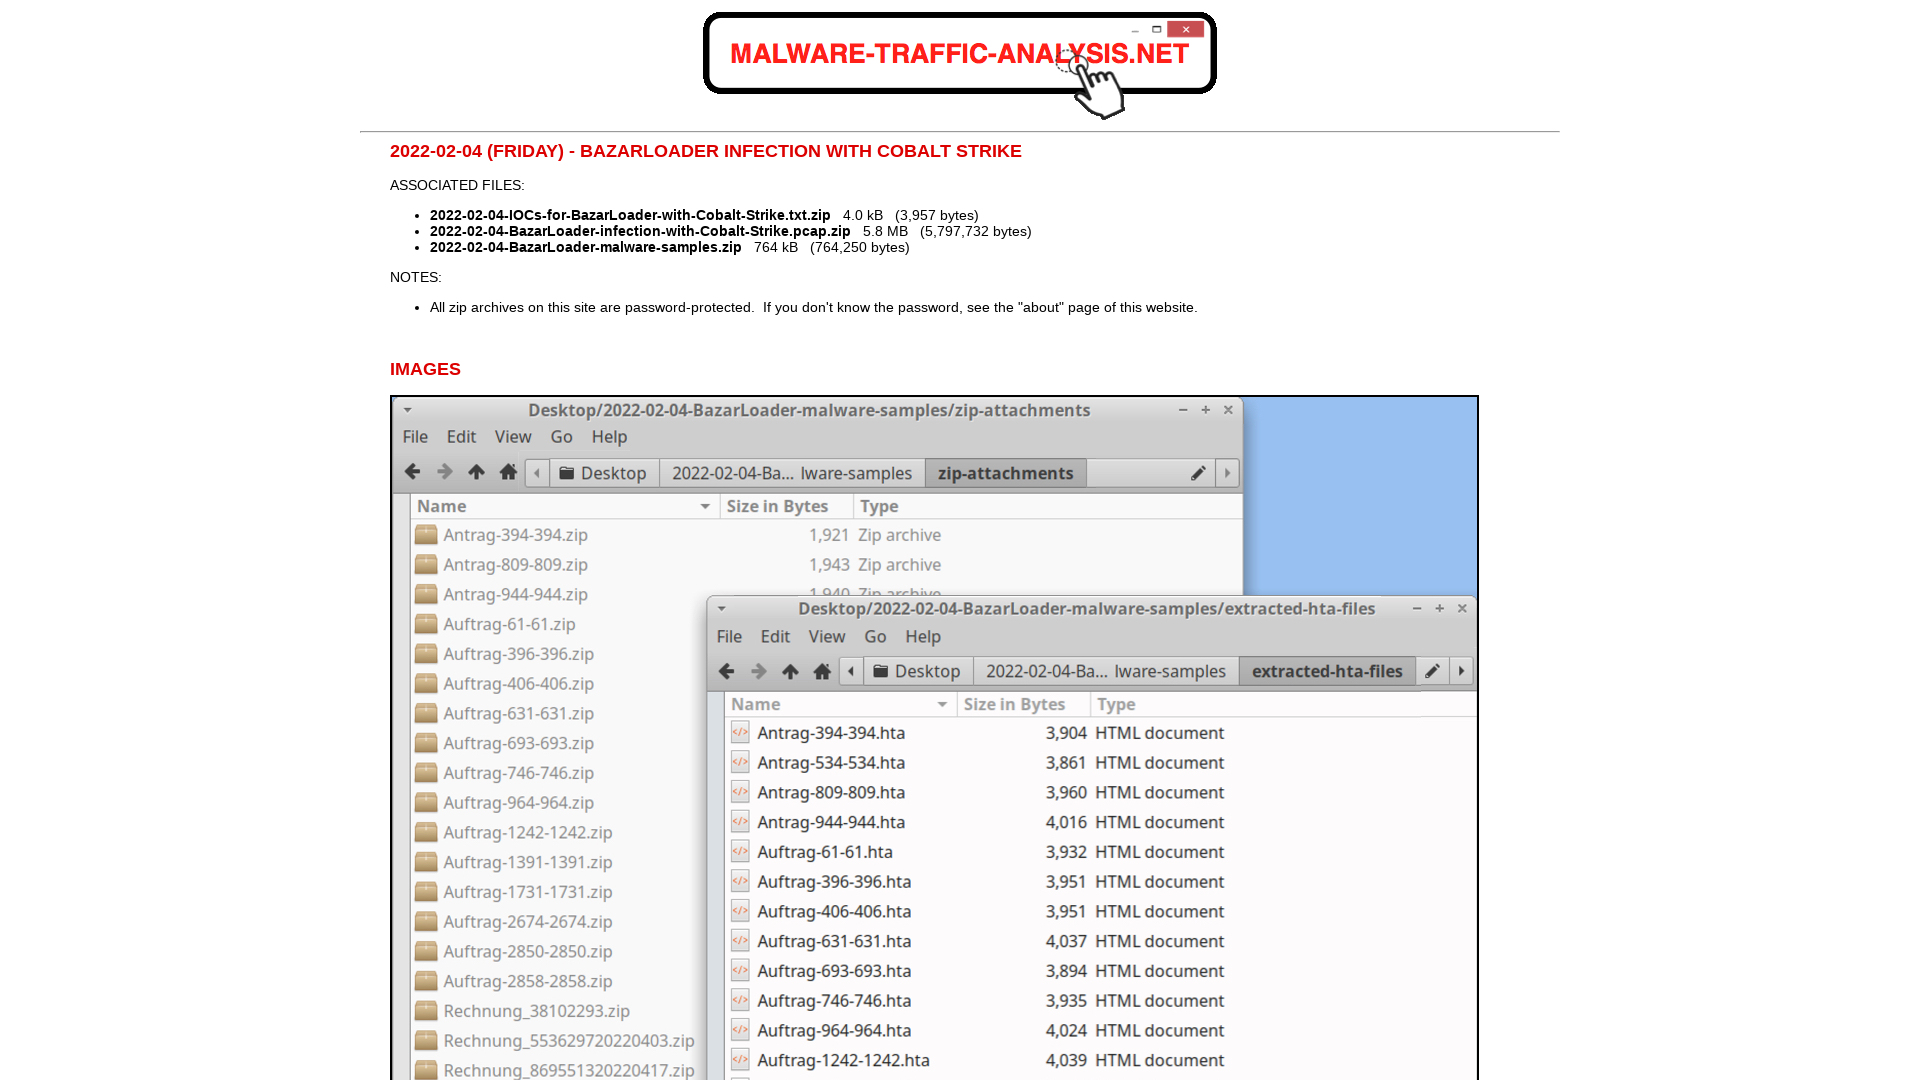
Task: Click HTML file icon beside Auftrag-631-631.hta
Action: pos(740,940)
